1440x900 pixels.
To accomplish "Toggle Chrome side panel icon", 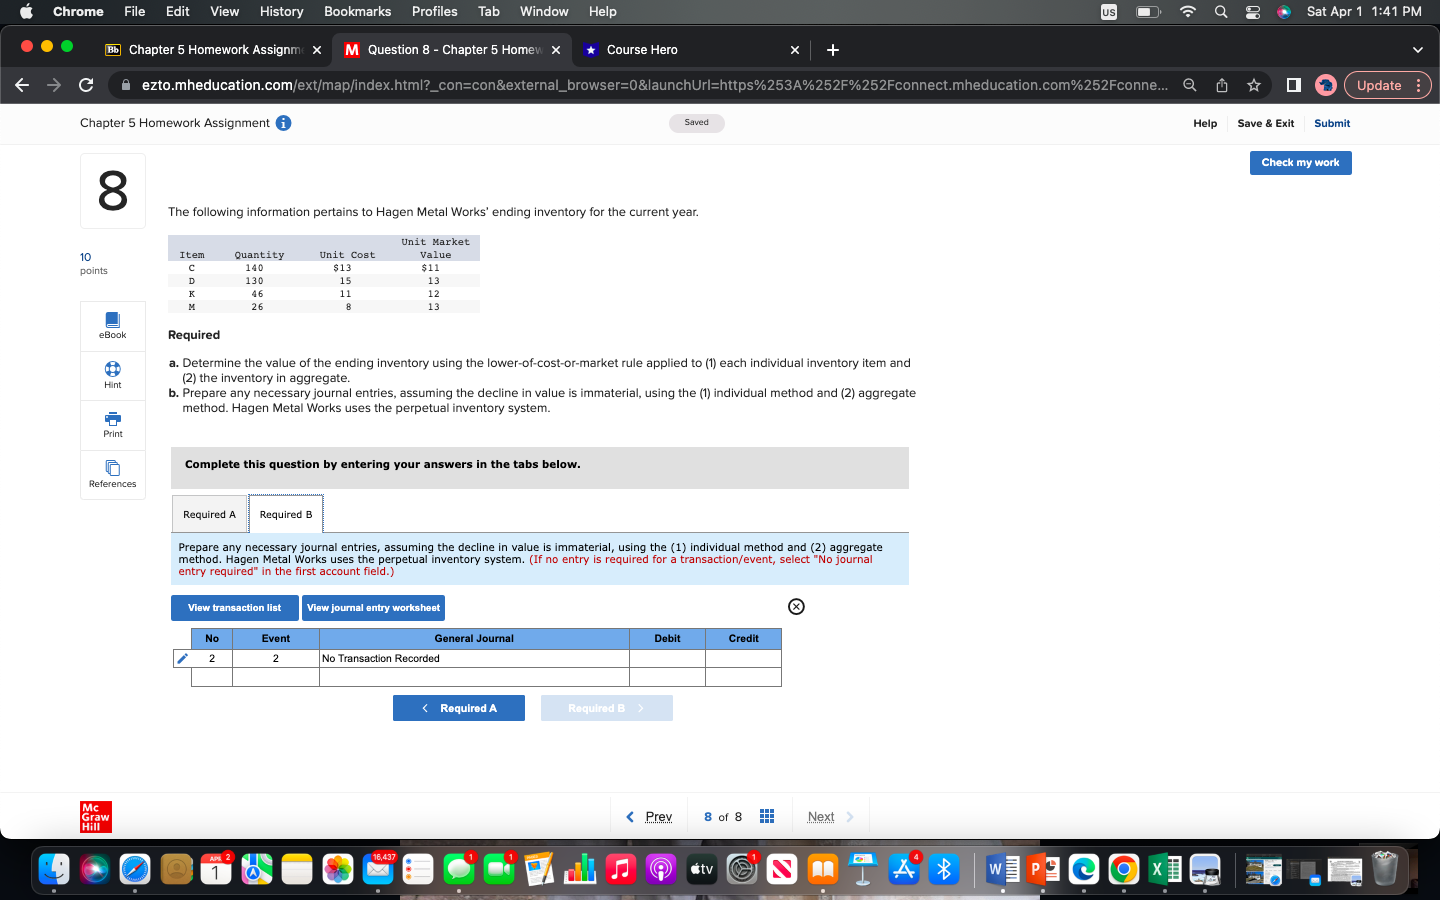I will click(1293, 85).
